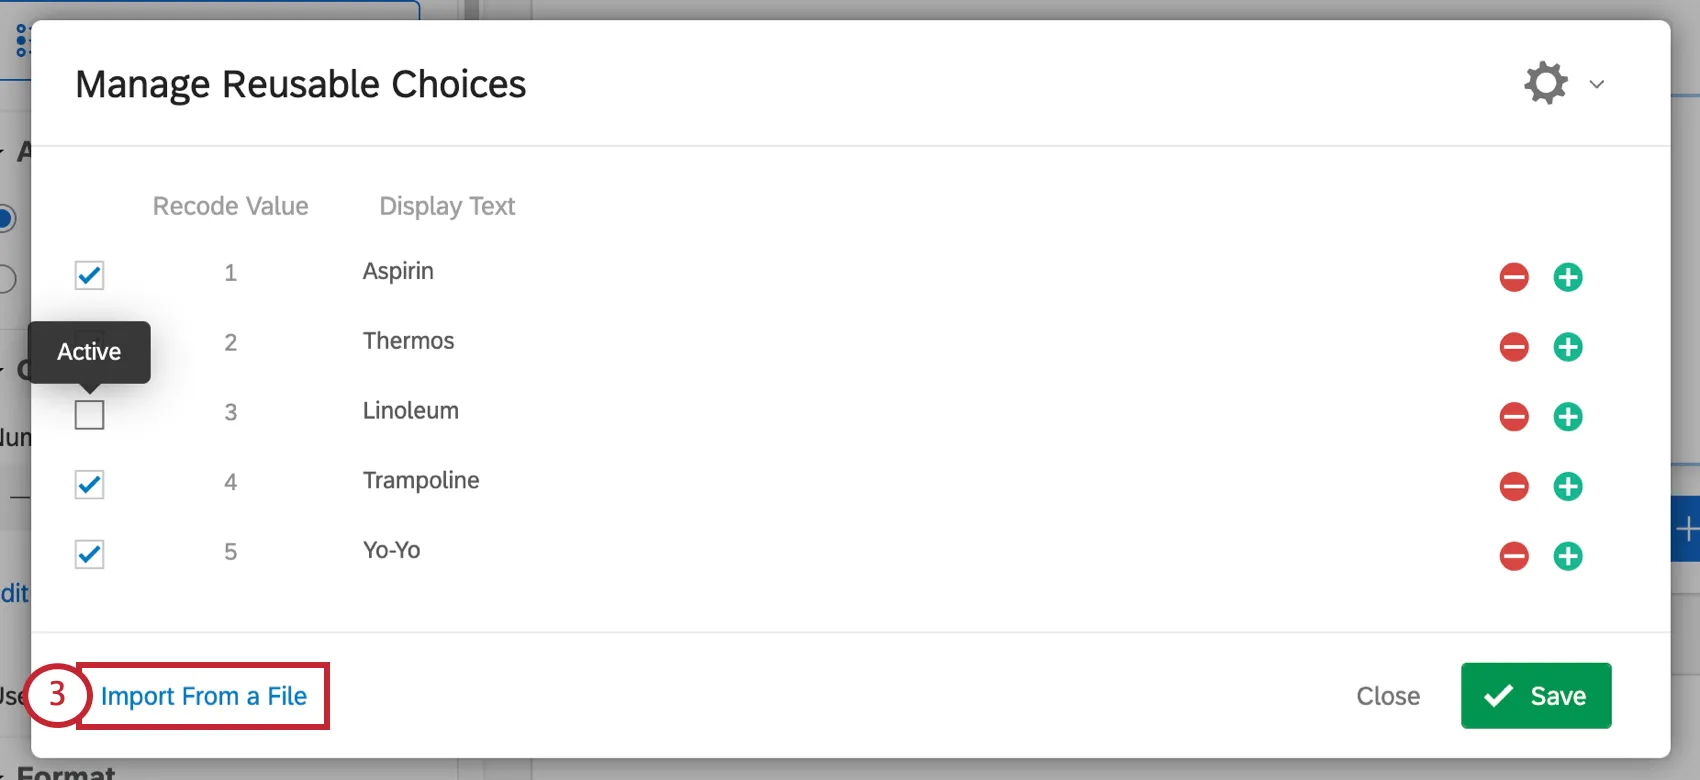This screenshot has height=780, width=1700.
Task: Activate the Linoleum choice checkbox
Action: (x=88, y=415)
